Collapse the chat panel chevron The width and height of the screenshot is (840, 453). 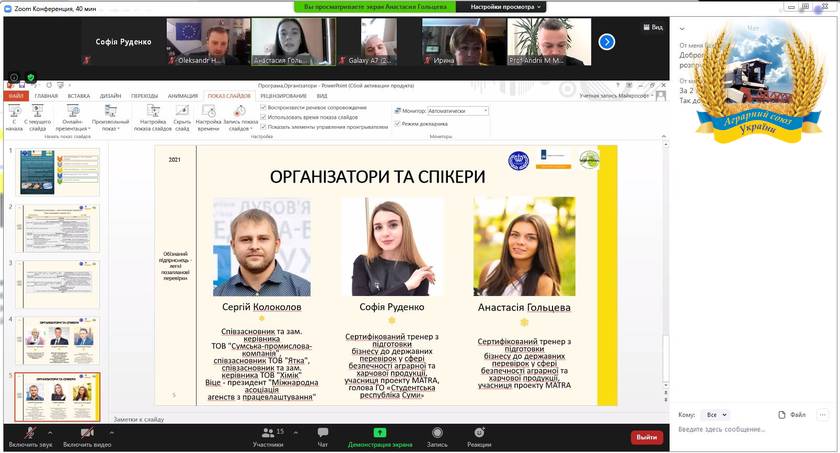click(682, 29)
